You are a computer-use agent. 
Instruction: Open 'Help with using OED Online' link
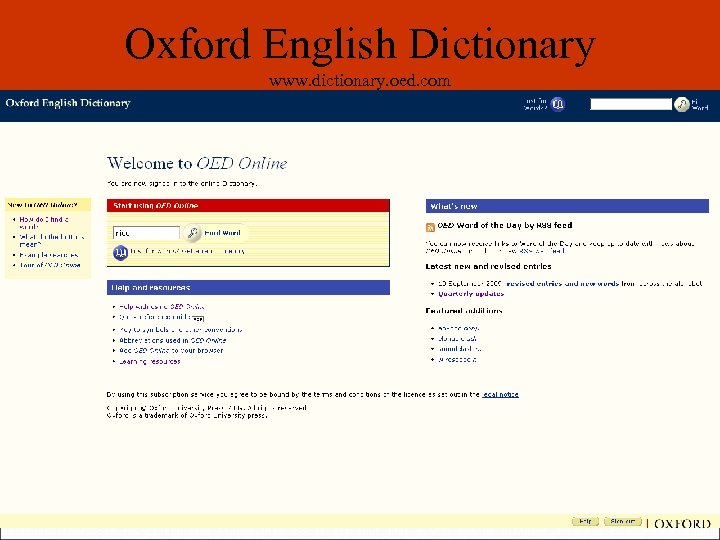coord(162,307)
